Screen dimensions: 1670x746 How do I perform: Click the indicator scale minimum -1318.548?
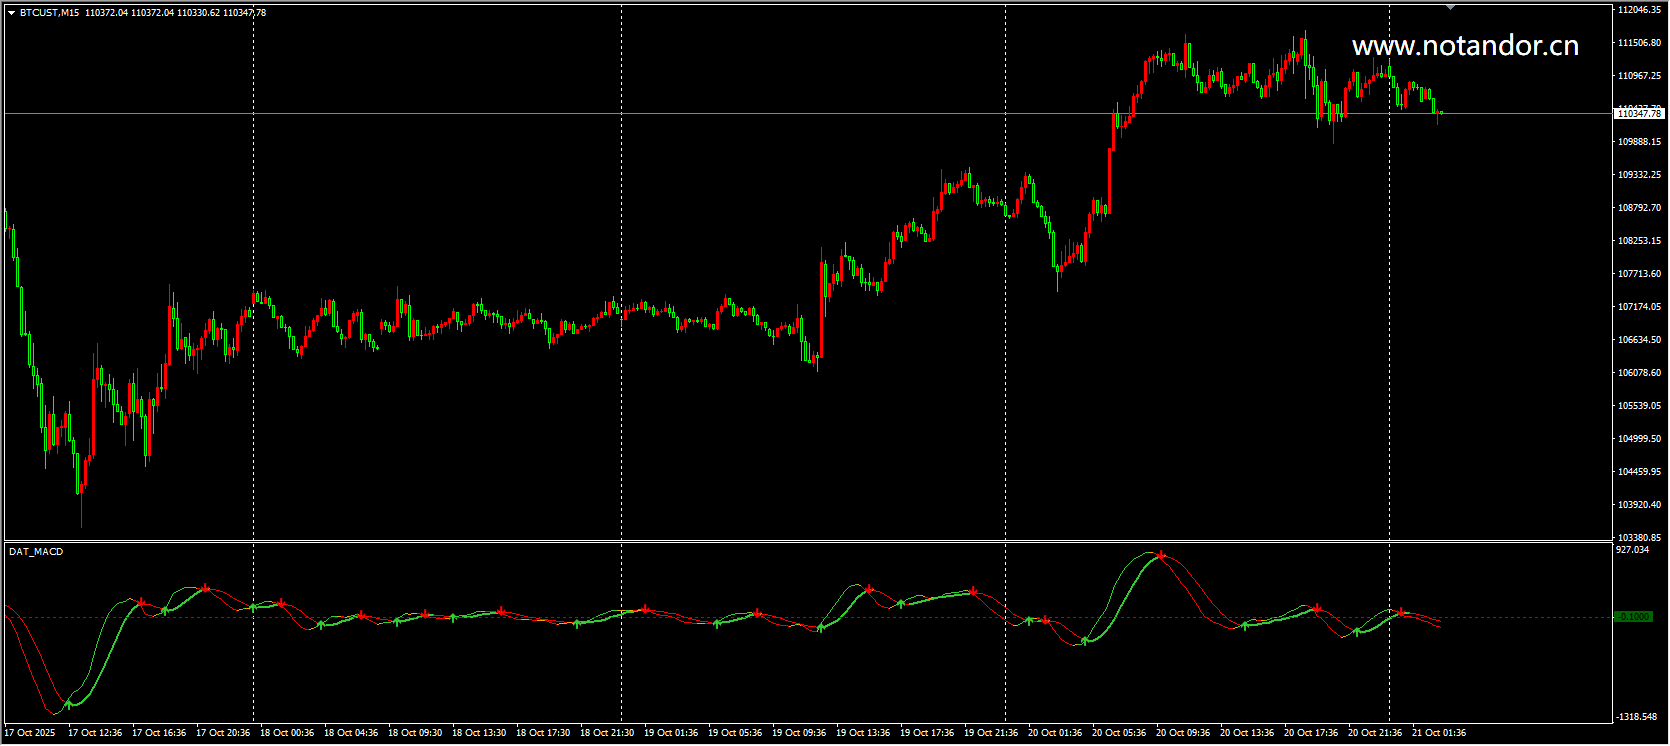click(x=1637, y=717)
